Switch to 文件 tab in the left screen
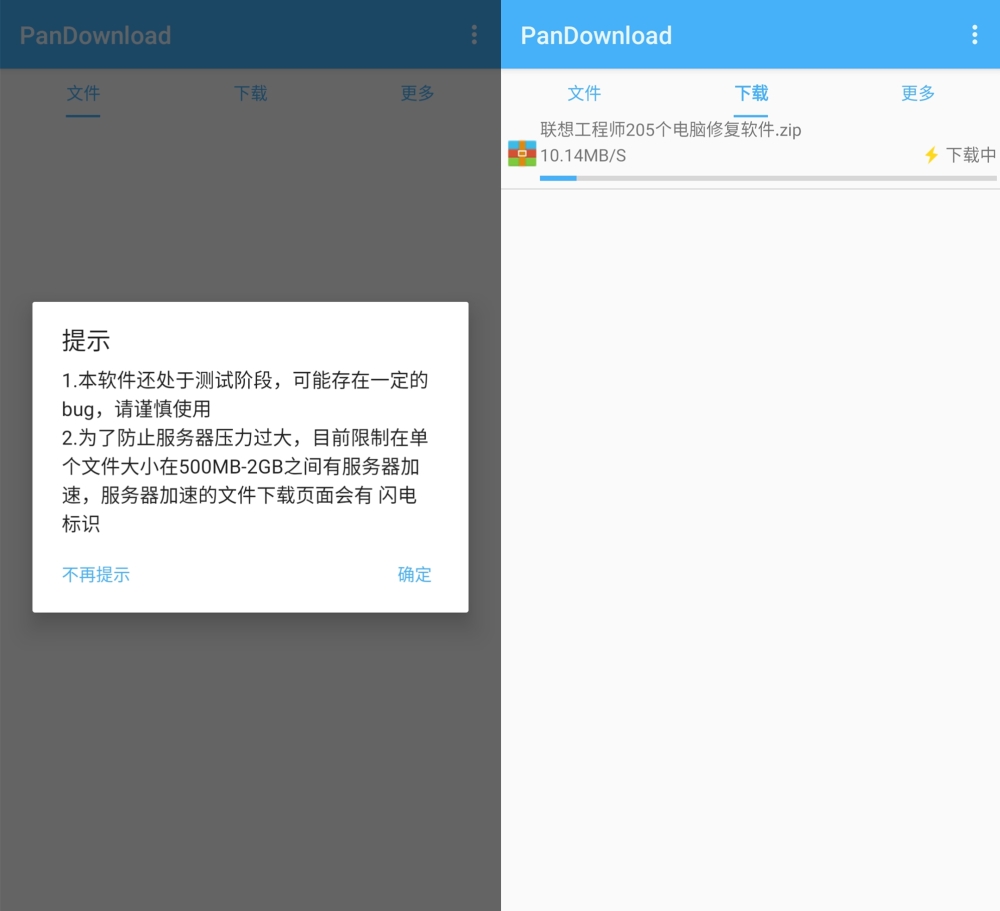Image resolution: width=1000 pixels, height=911 pixels. coord(83,93)
